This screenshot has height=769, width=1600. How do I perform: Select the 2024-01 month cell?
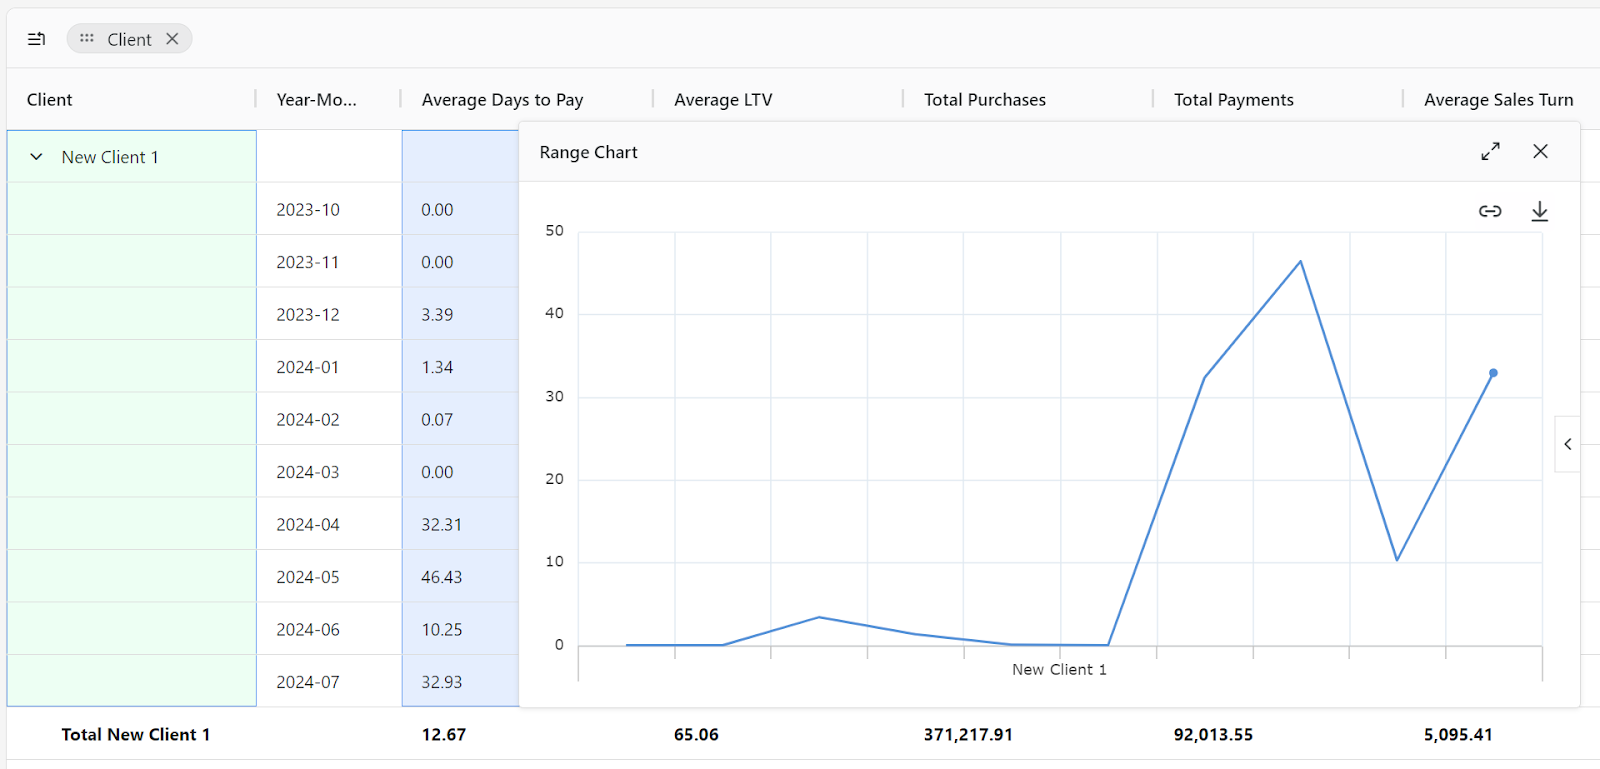[329, 367]
